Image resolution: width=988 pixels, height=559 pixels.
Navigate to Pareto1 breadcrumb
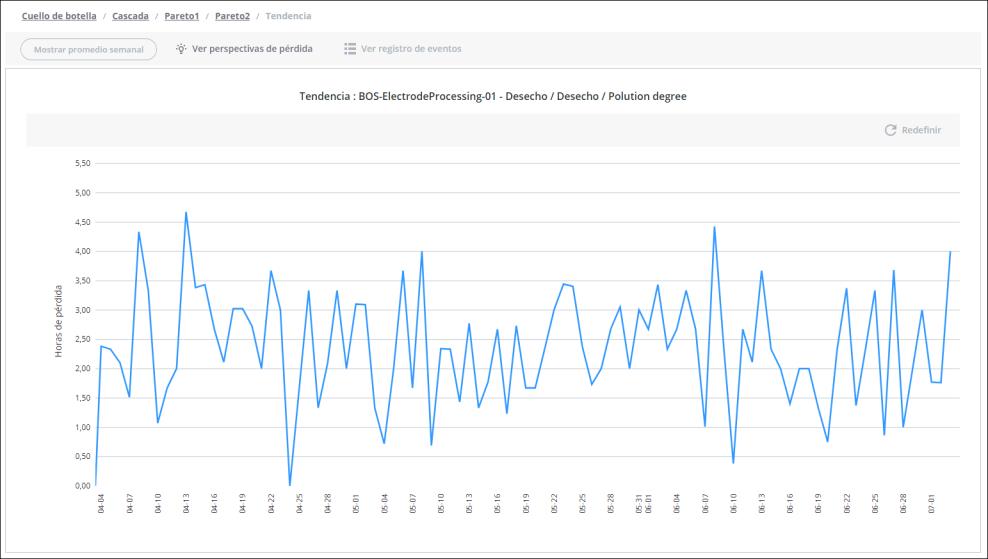click(x=181, y=16)
